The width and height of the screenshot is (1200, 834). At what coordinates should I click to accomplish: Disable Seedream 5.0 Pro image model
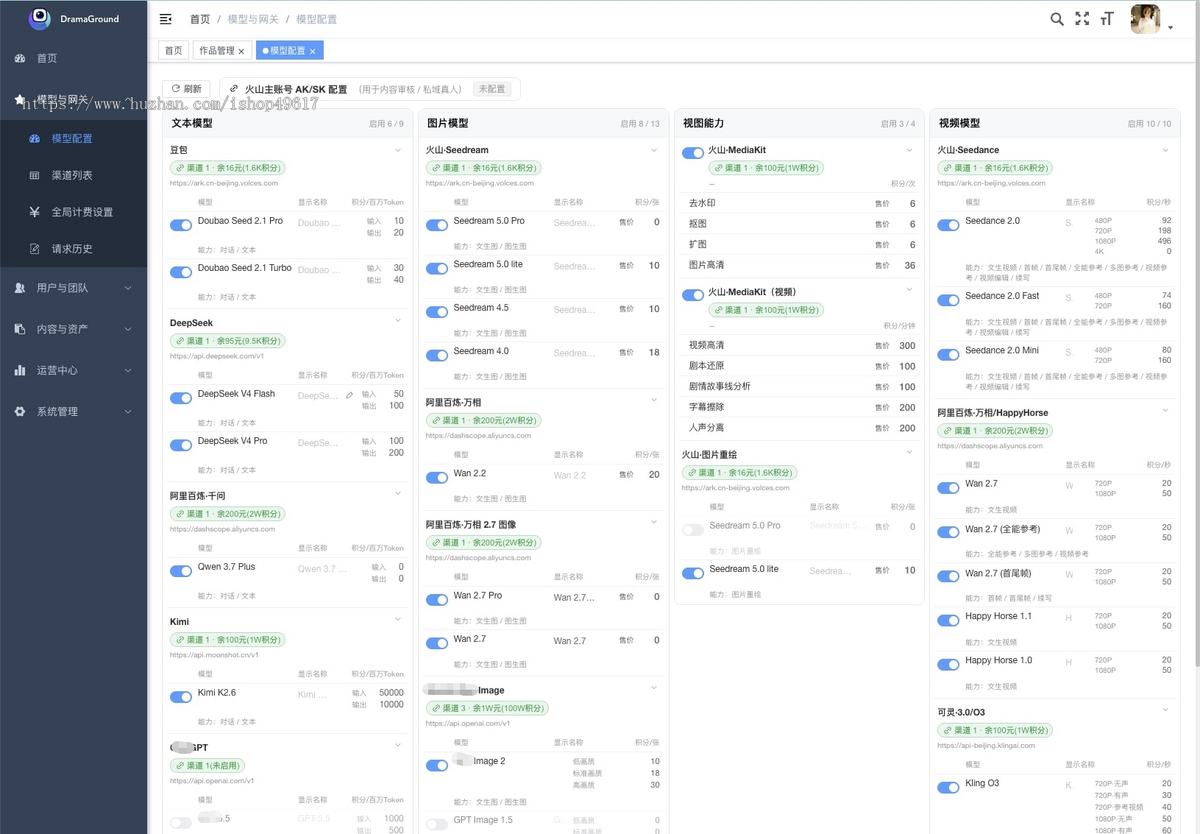(437, 225)
